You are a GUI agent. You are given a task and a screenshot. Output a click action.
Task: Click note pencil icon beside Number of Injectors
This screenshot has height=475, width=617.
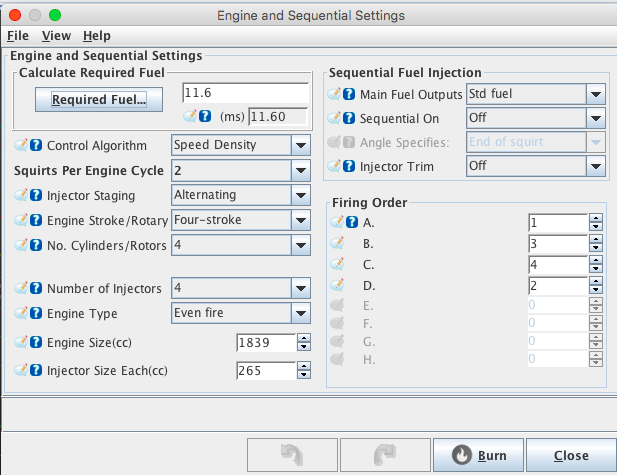coord(21,289)
